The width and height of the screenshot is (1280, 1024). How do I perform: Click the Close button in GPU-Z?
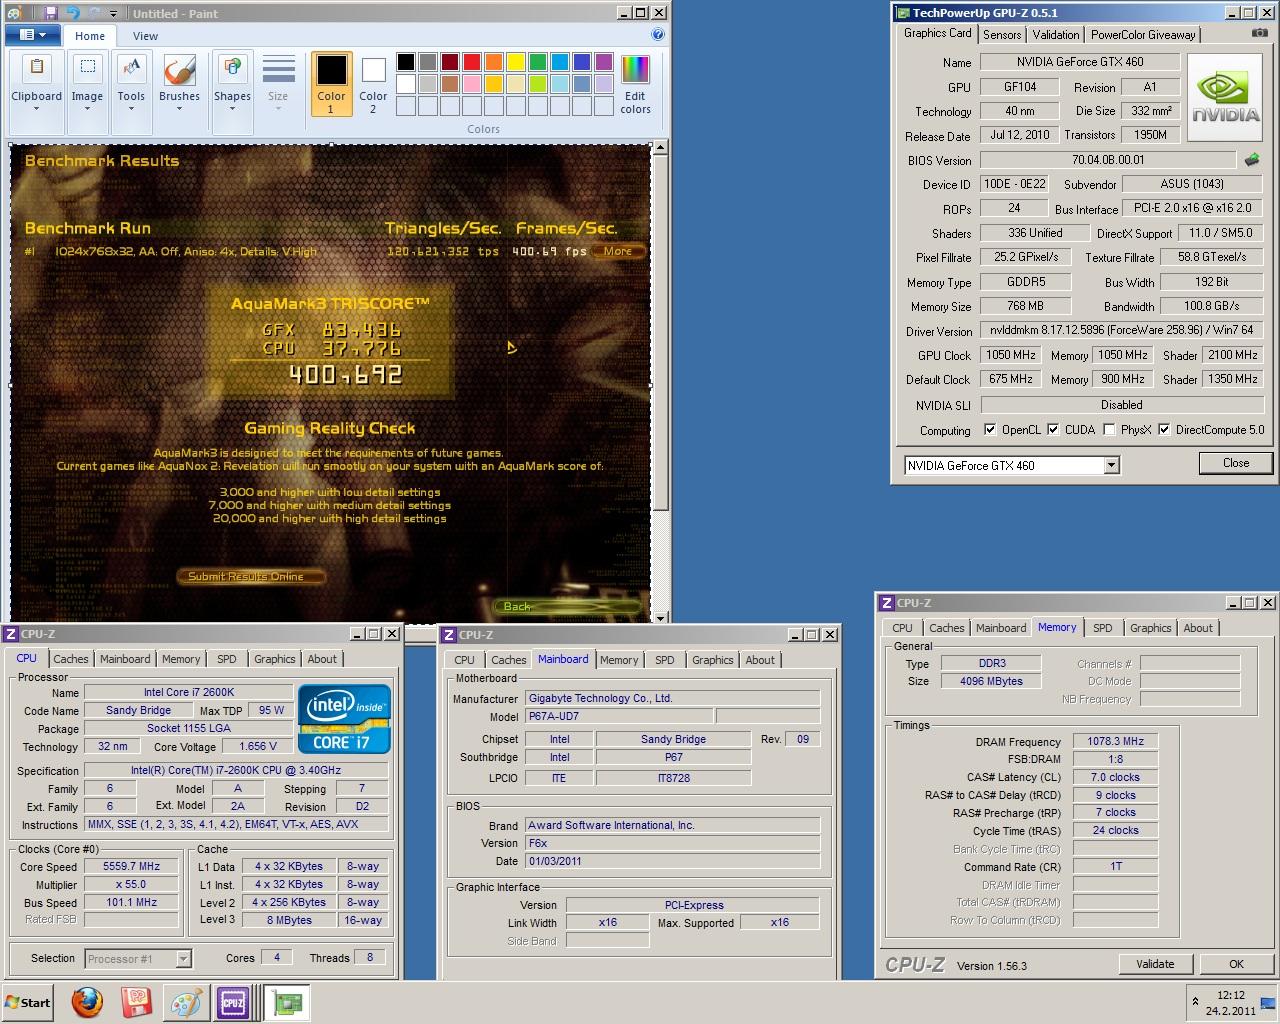click(1235, 463)
